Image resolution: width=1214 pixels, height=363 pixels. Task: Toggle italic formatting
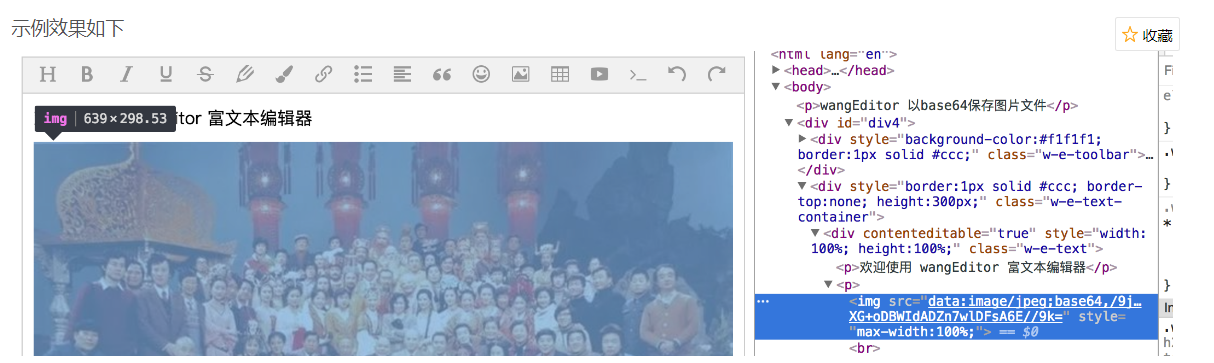pos(126,74)
